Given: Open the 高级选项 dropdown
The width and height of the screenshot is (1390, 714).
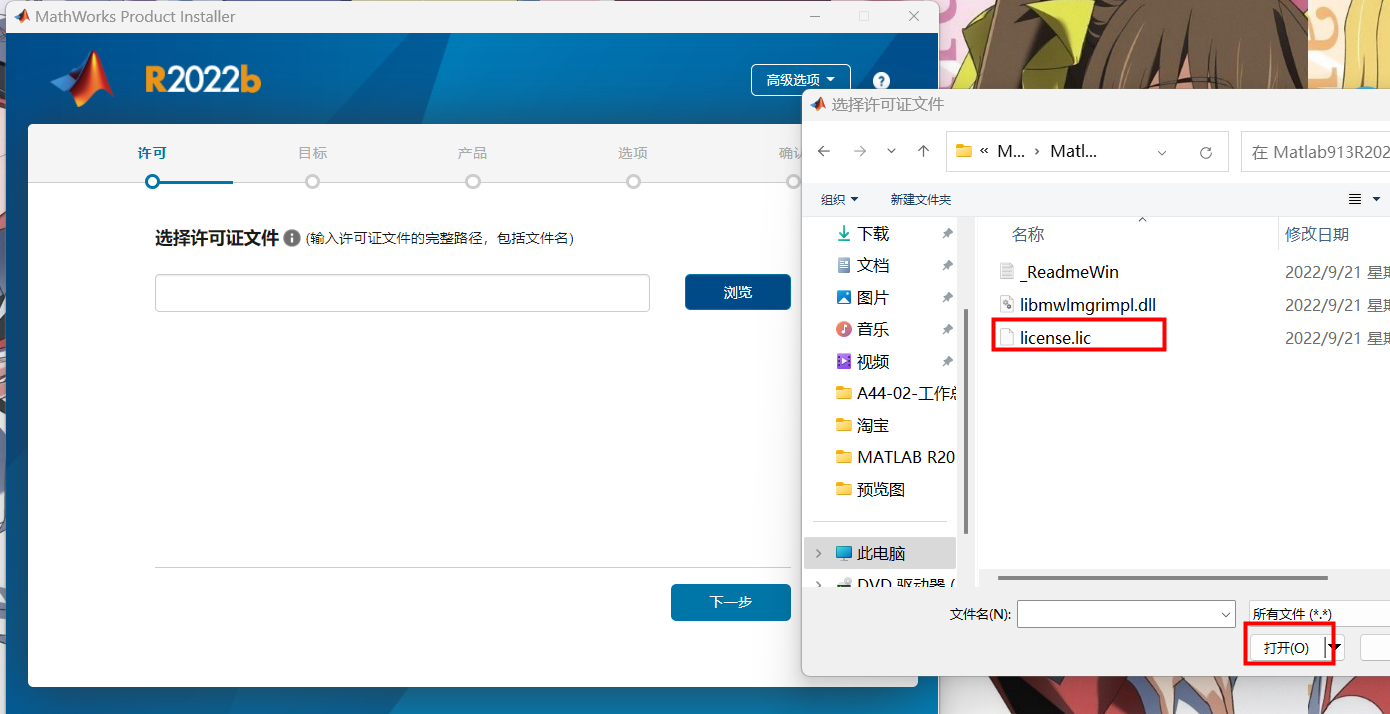Looking at the screenshot, I should pos(800,80).
